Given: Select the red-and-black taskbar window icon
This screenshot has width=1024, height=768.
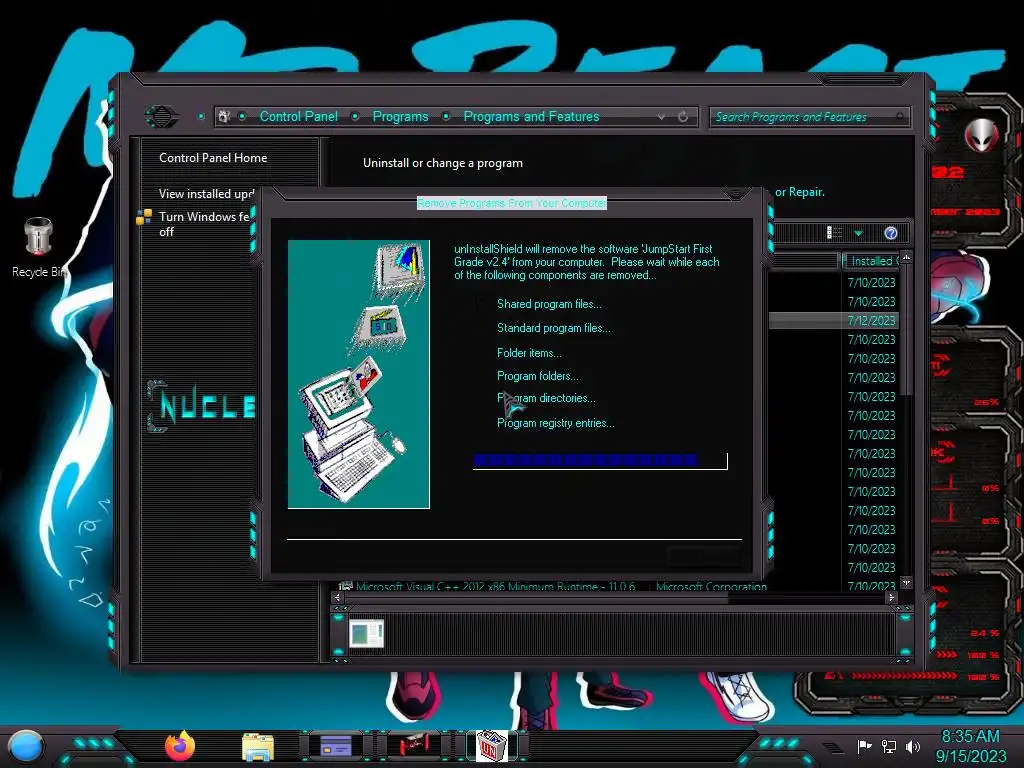Looking at the screenshot, I should pyautogui.click(x=413, y=746).
